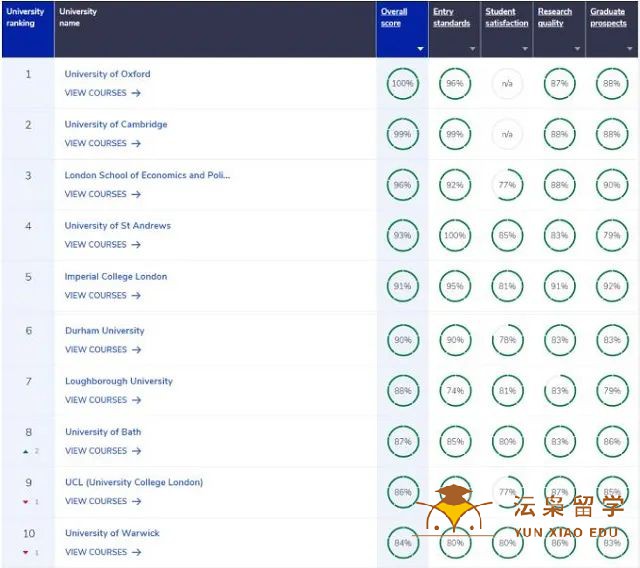Click Oxford's 96% entry standards circle
The height and width of the screenshot is (568, 640).
455,84
